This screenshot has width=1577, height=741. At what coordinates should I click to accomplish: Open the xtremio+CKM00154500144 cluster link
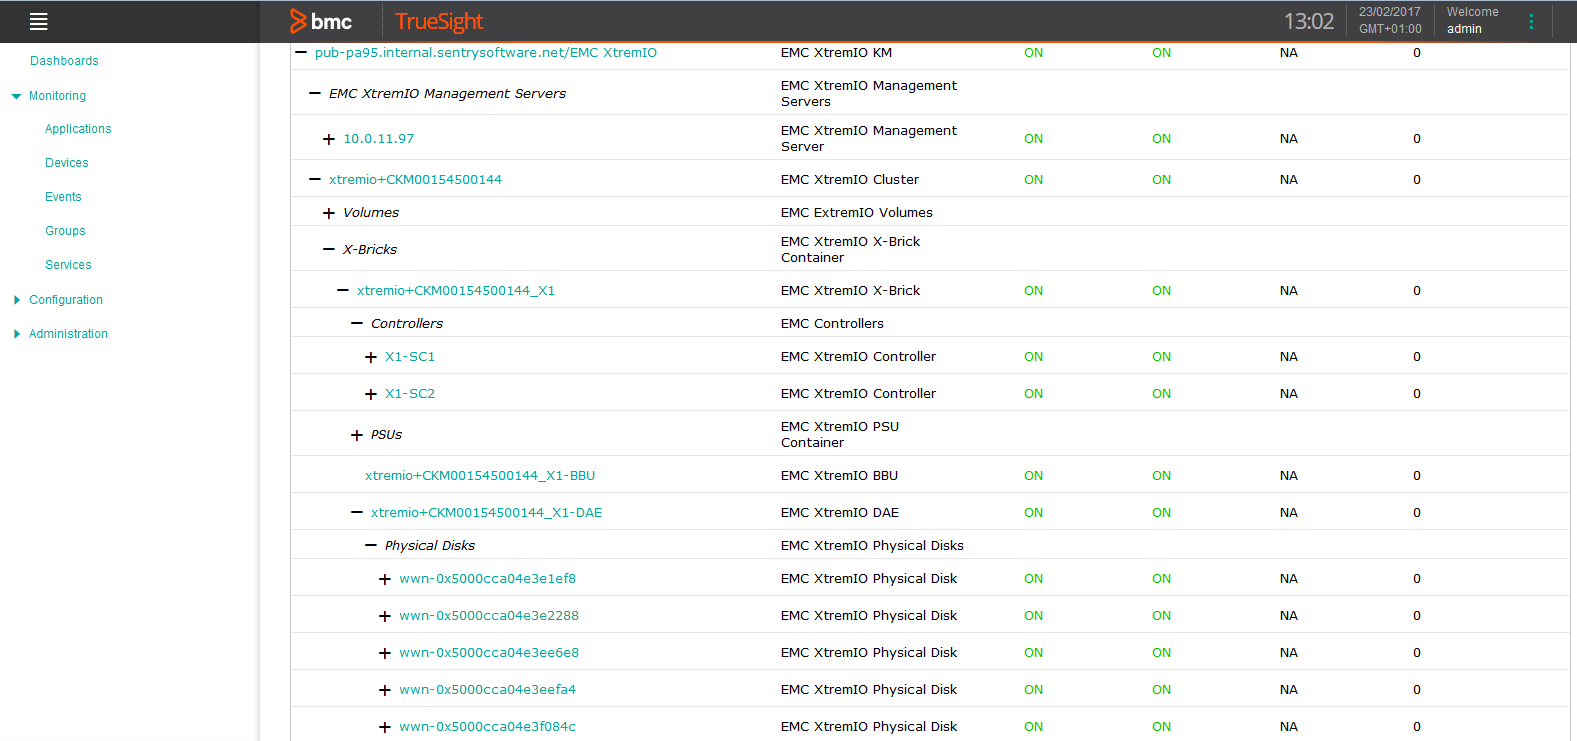click(416, 180)
